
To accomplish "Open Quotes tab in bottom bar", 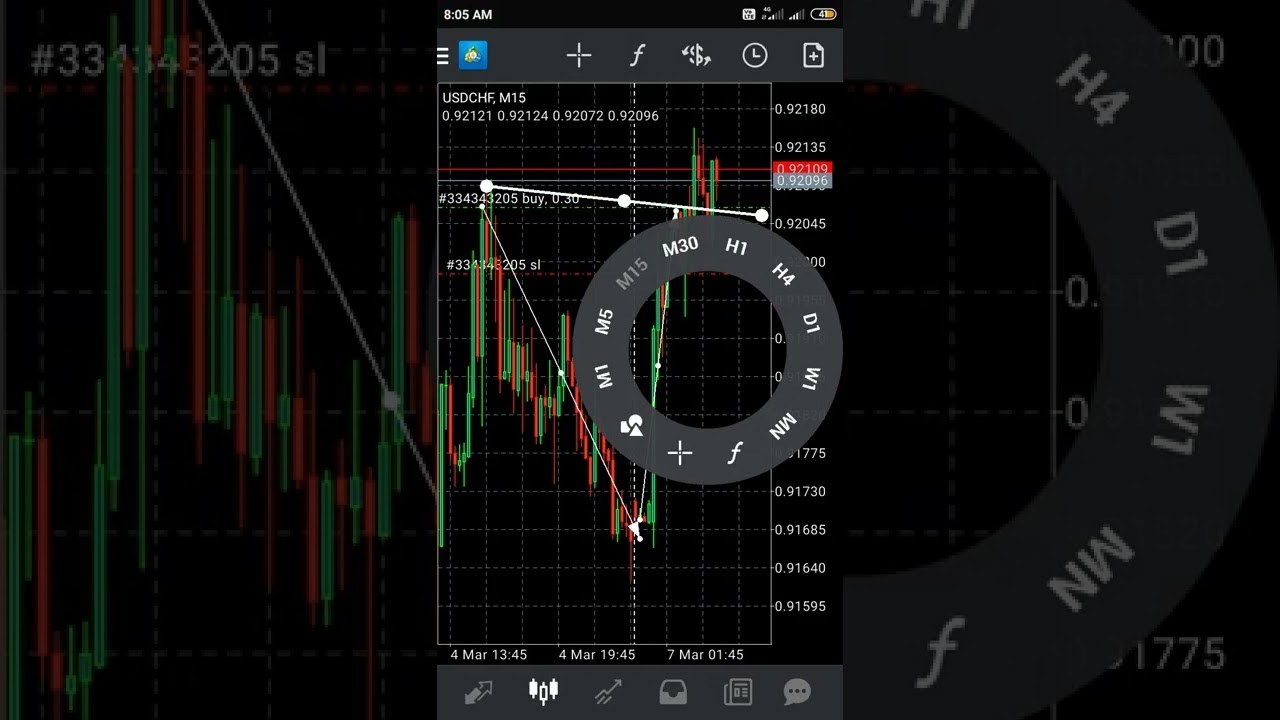I will pos(478,692).
